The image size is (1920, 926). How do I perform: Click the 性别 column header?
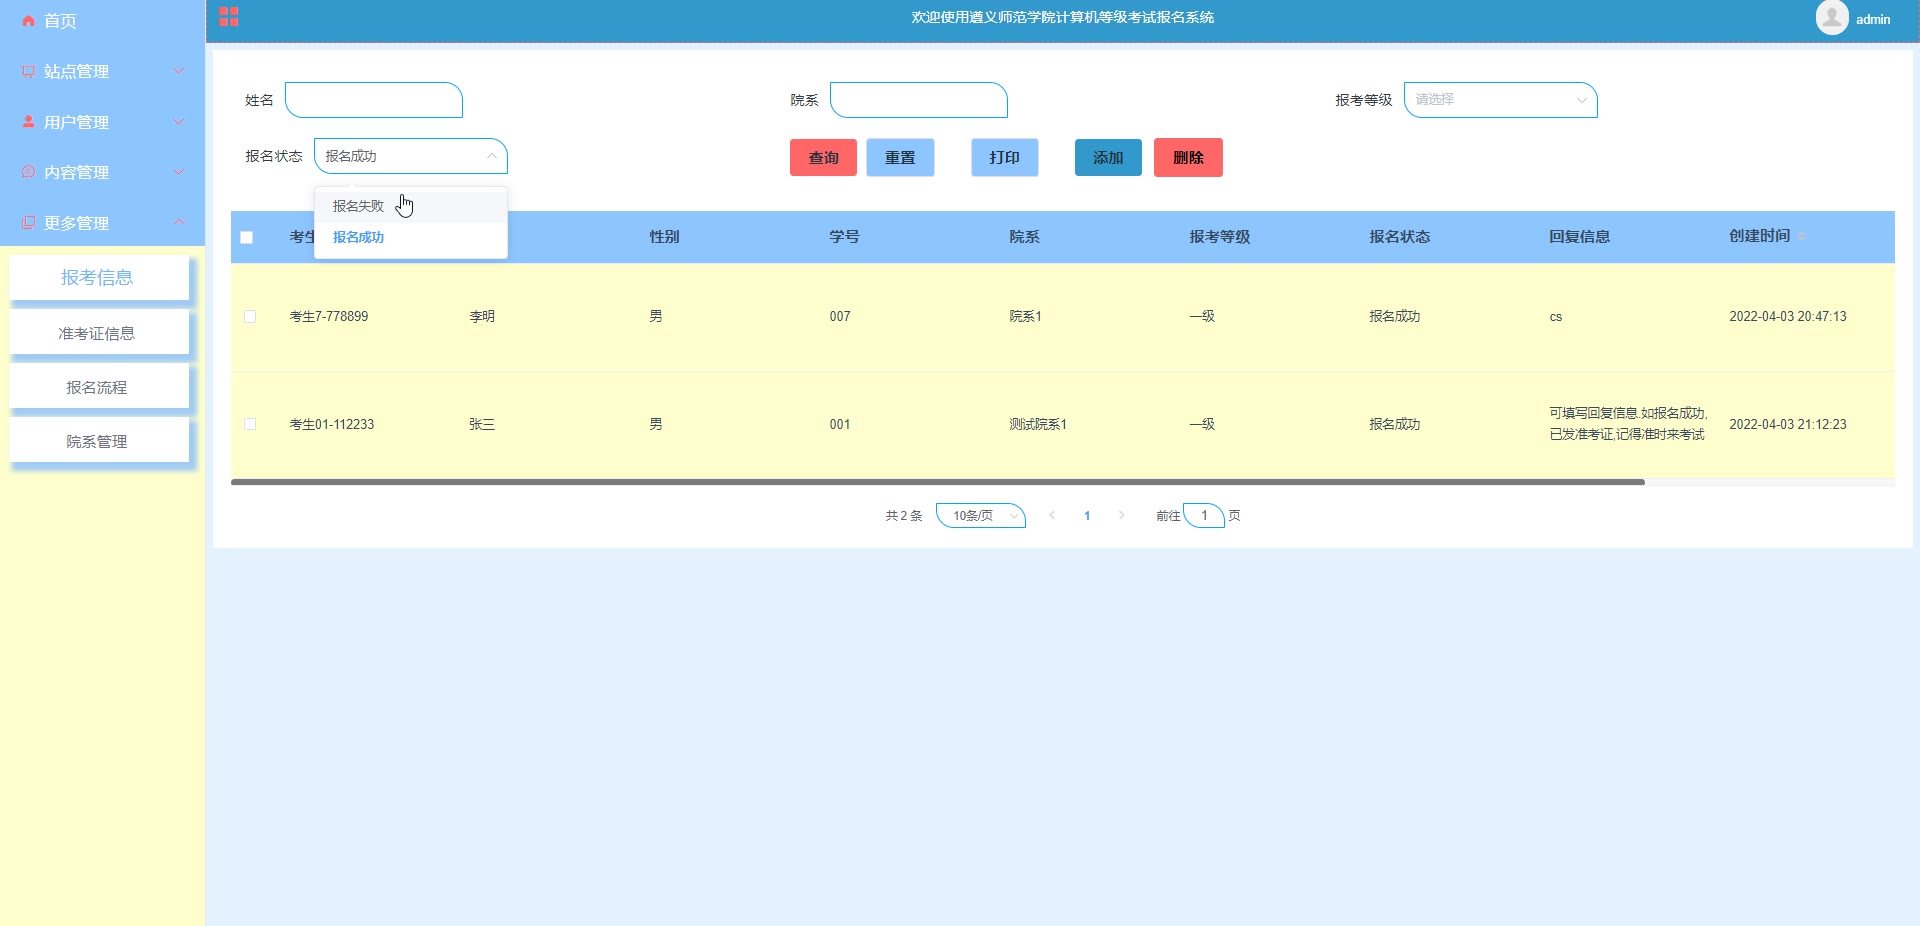coord(664,237)
